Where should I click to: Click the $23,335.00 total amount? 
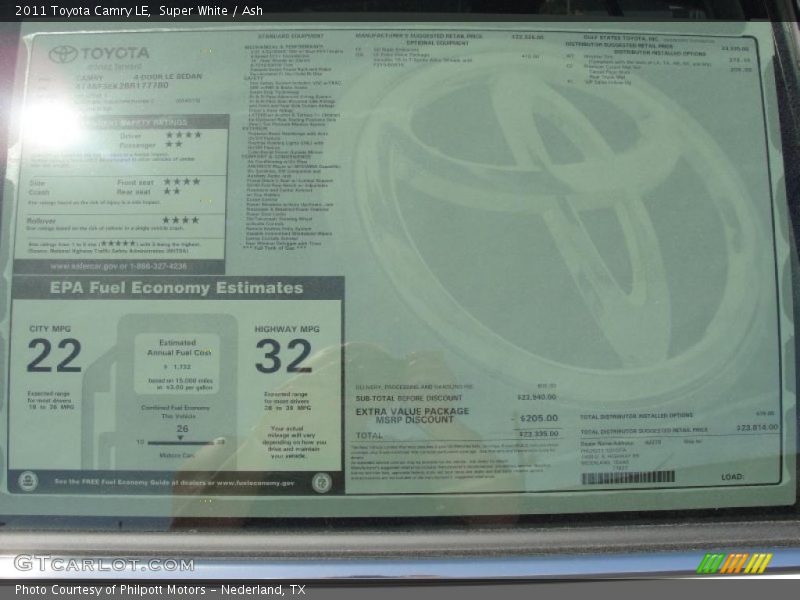(x=538, y=434)
